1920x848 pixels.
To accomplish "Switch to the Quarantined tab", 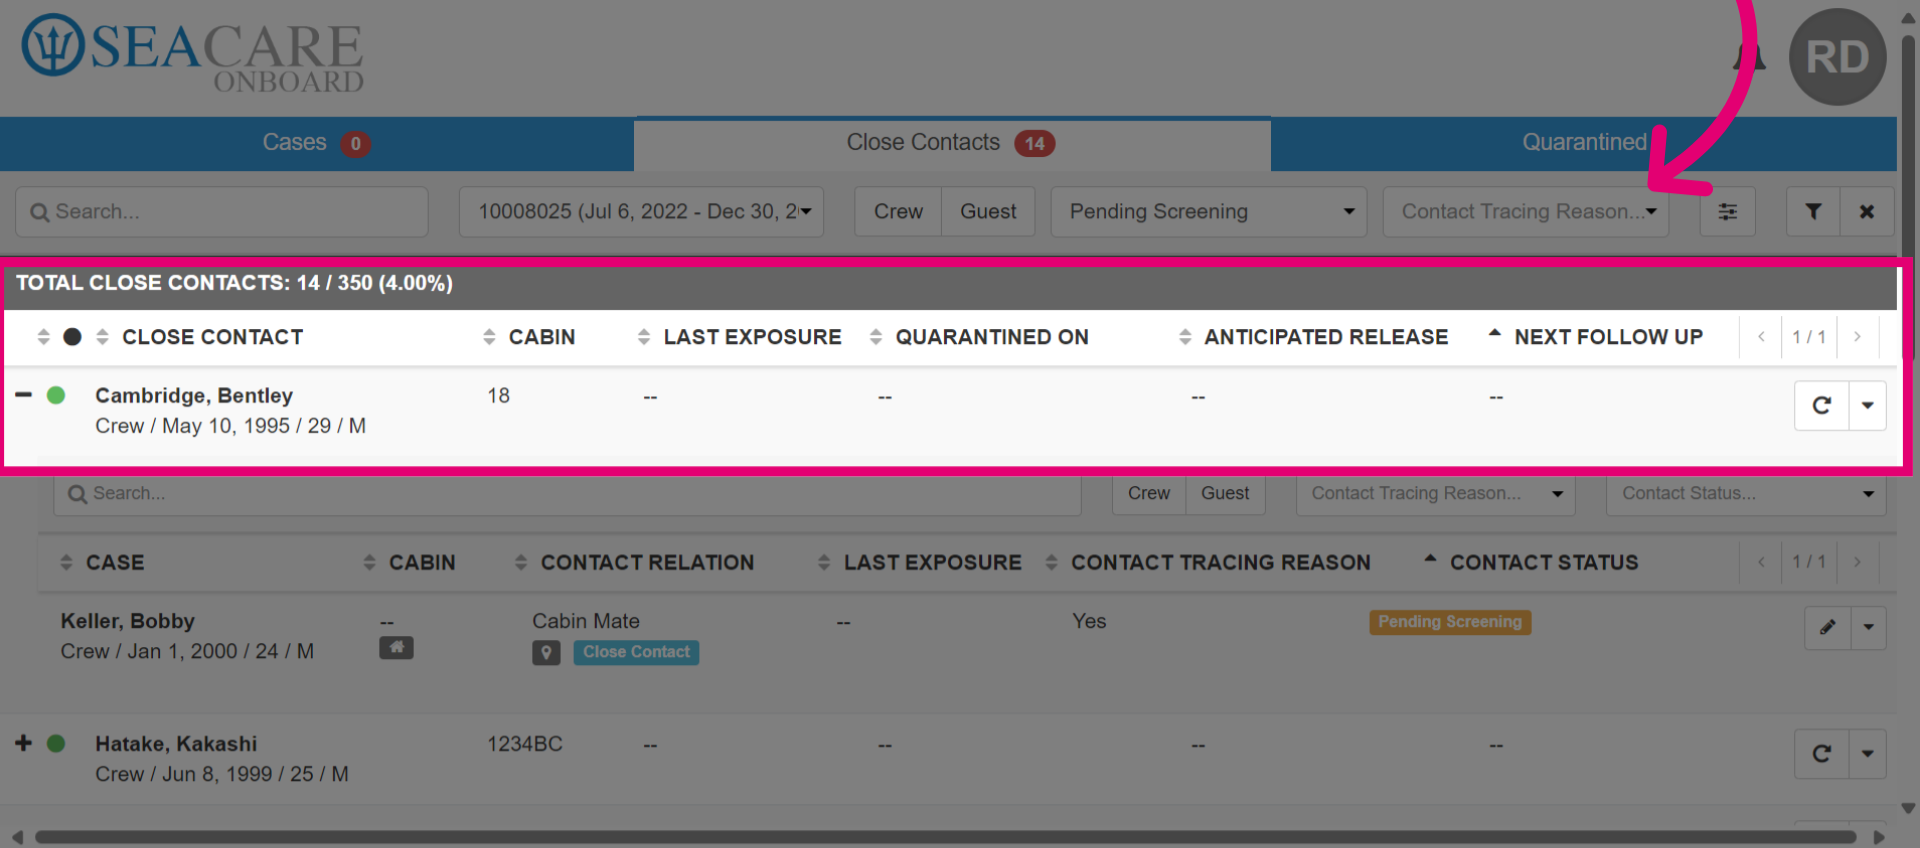I will click(x=1584, y=143).
